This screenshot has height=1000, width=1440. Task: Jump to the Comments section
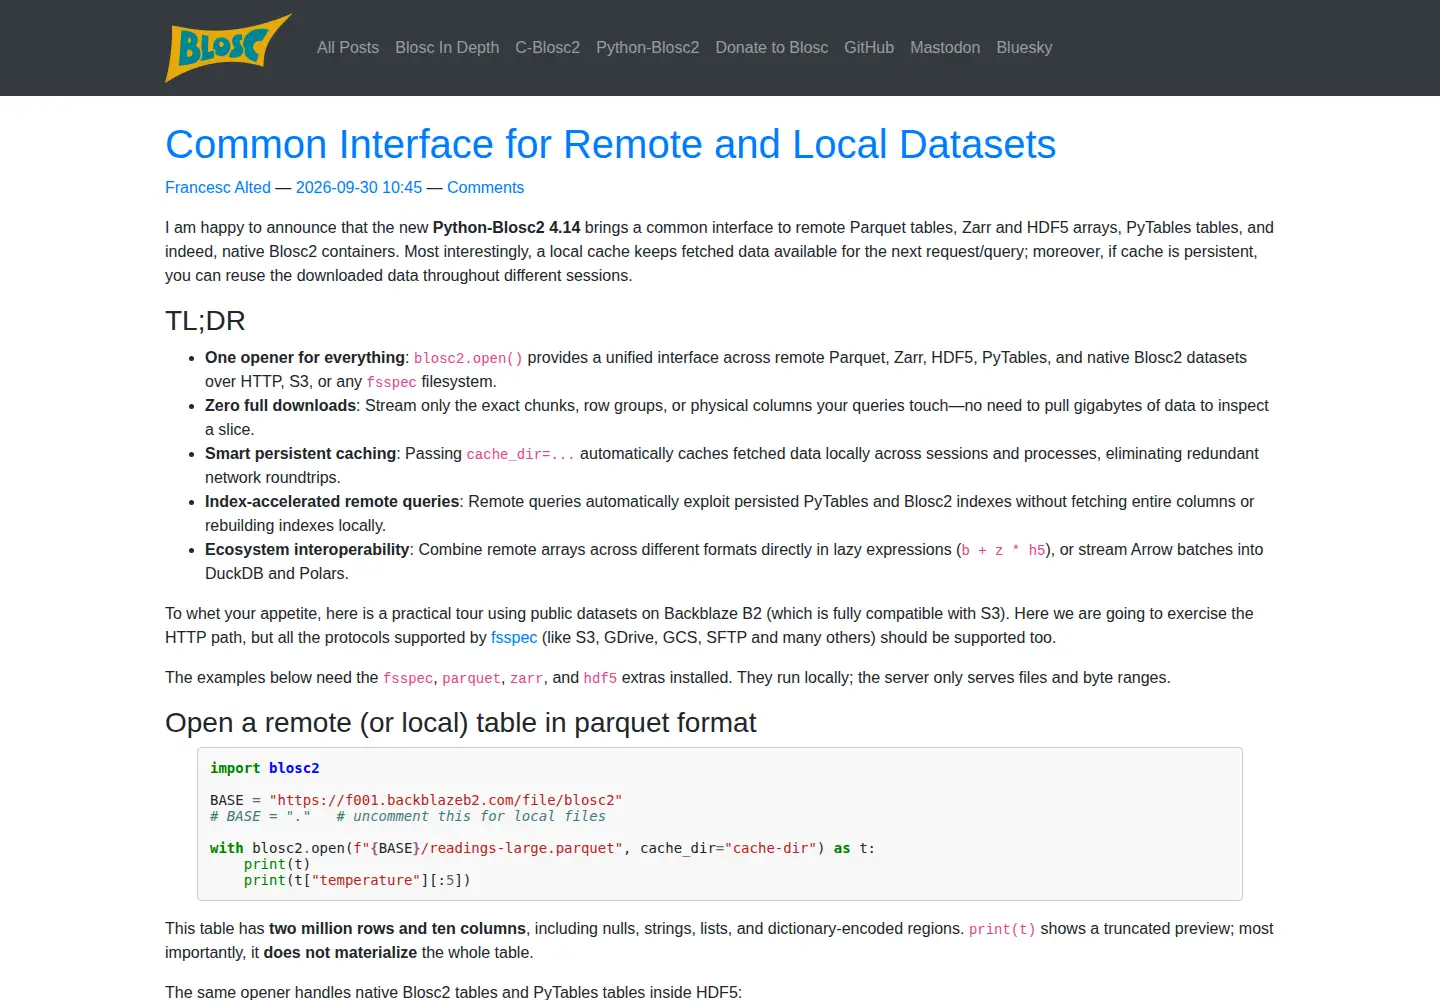485,188
